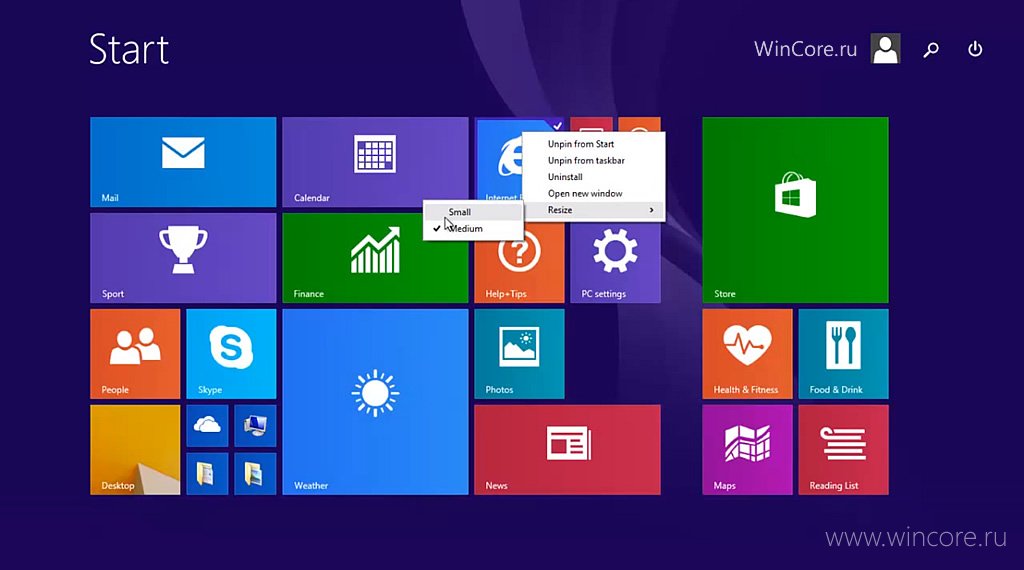Select Unpin from taskbar
1024x570 pixels.
pyautogui.click(x=594, y=161)
